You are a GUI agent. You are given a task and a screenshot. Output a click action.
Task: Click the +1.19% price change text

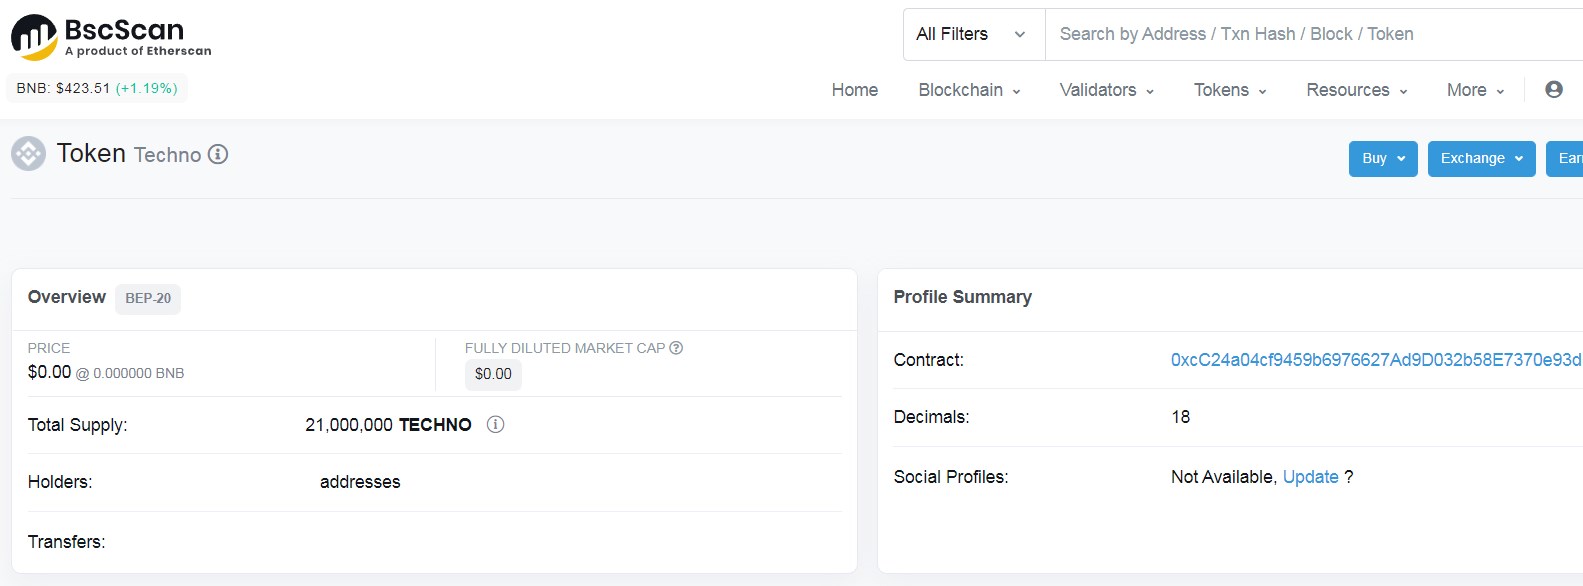[147, 88]
